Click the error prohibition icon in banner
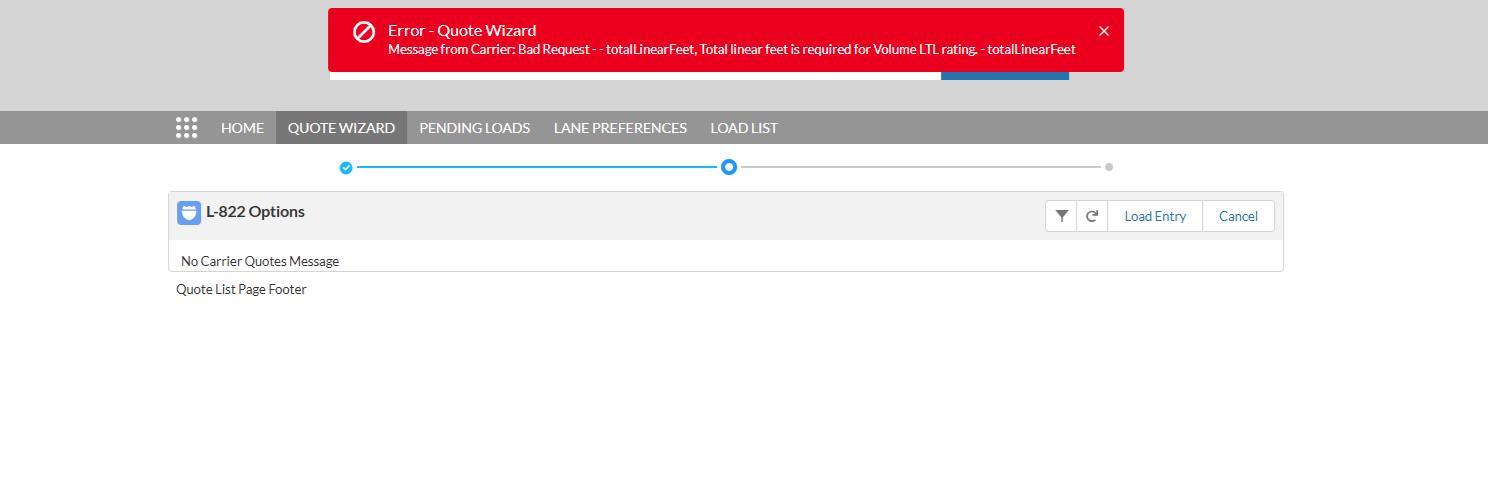The height and width of the screenshot is (480, 1488). tap(364, 32)
